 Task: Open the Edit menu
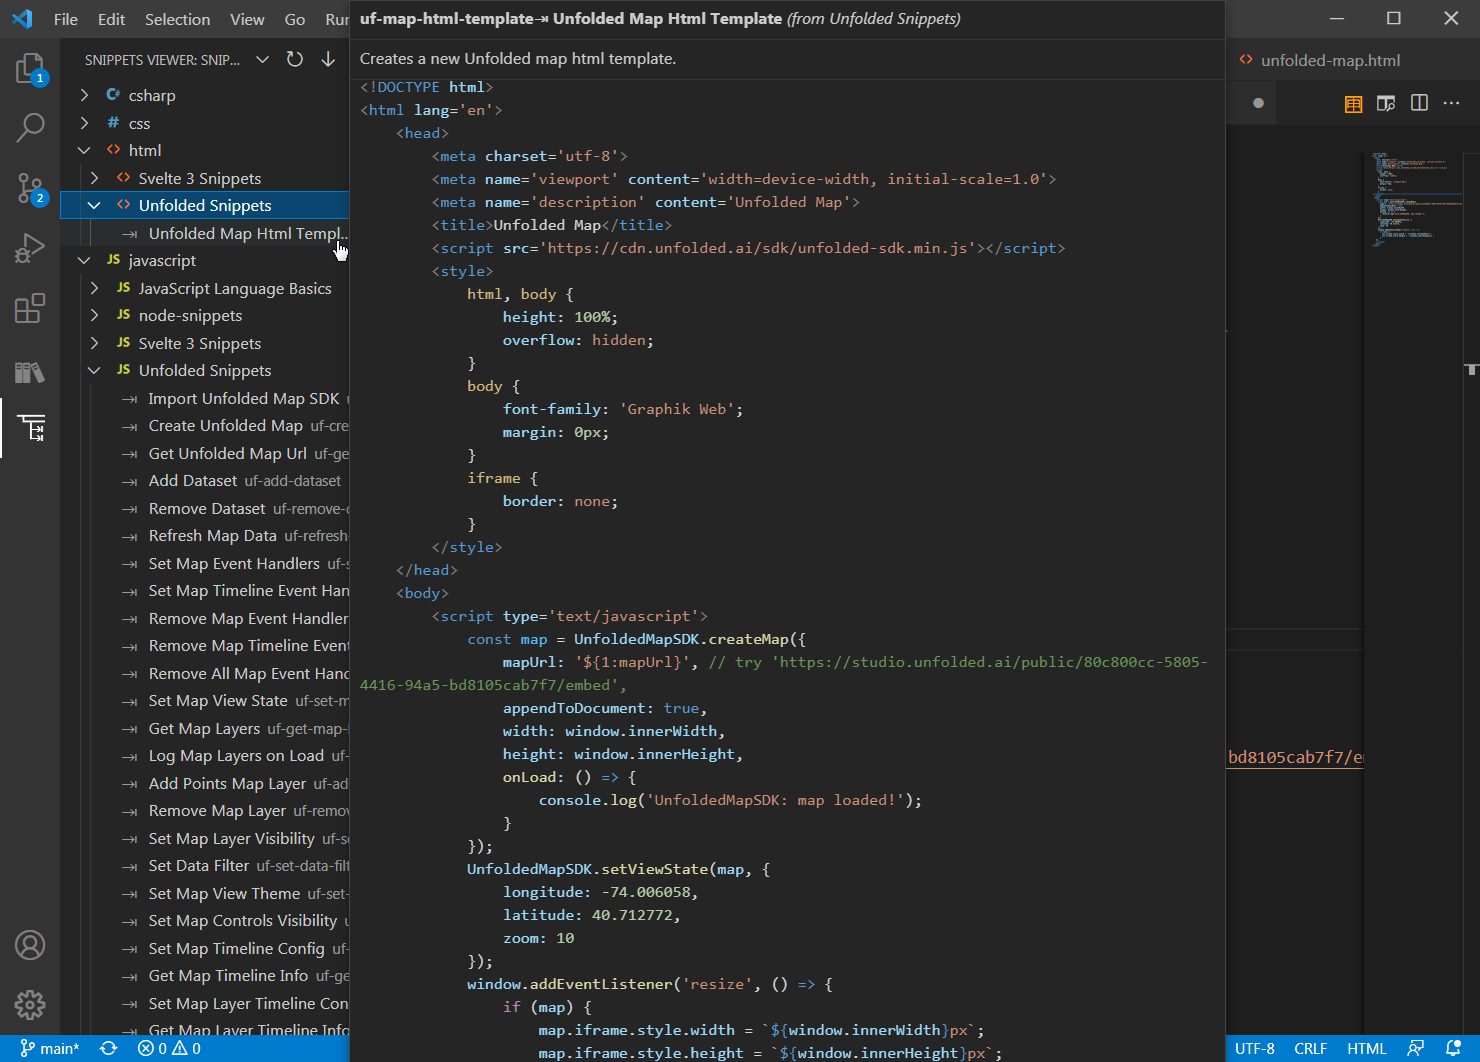[112, 19]
